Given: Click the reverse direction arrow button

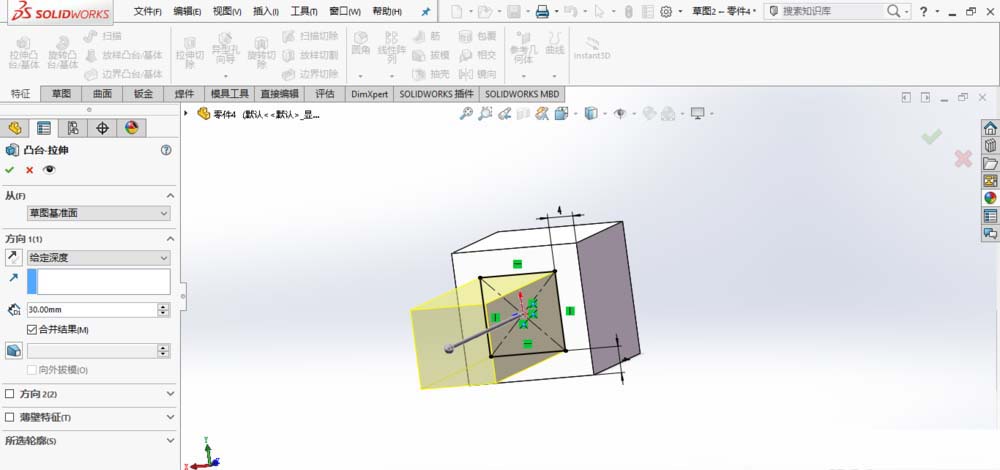Looking at the screenshot, I should (13, 258).
